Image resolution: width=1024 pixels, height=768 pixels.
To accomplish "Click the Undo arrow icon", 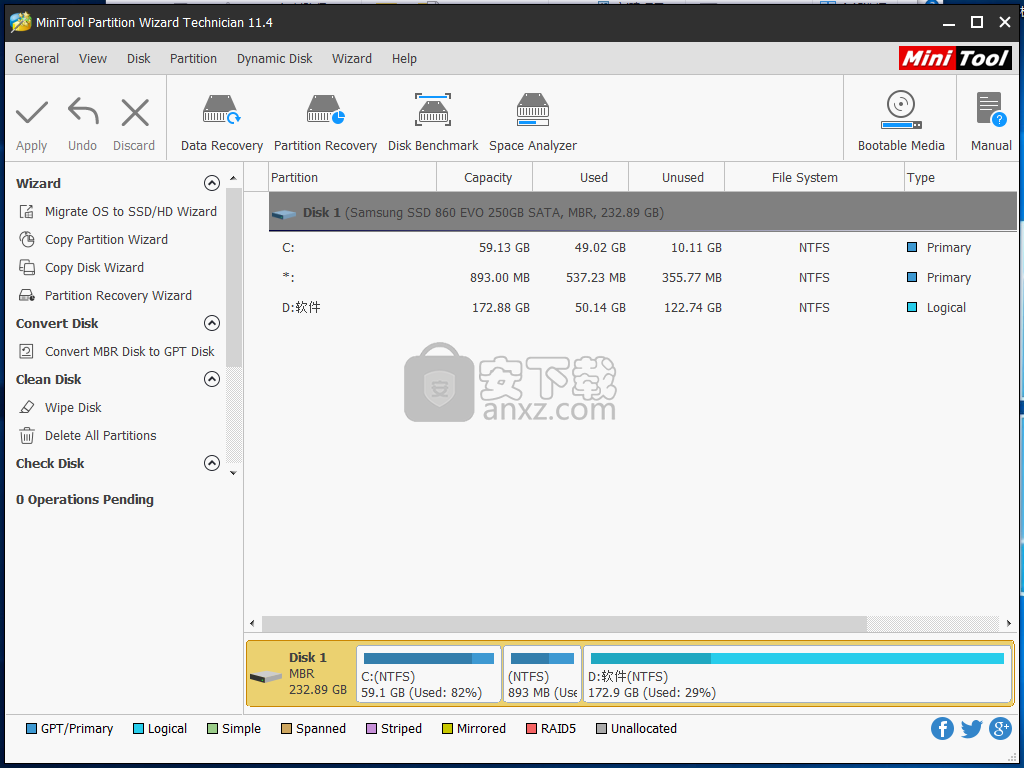I will point(83,112).
